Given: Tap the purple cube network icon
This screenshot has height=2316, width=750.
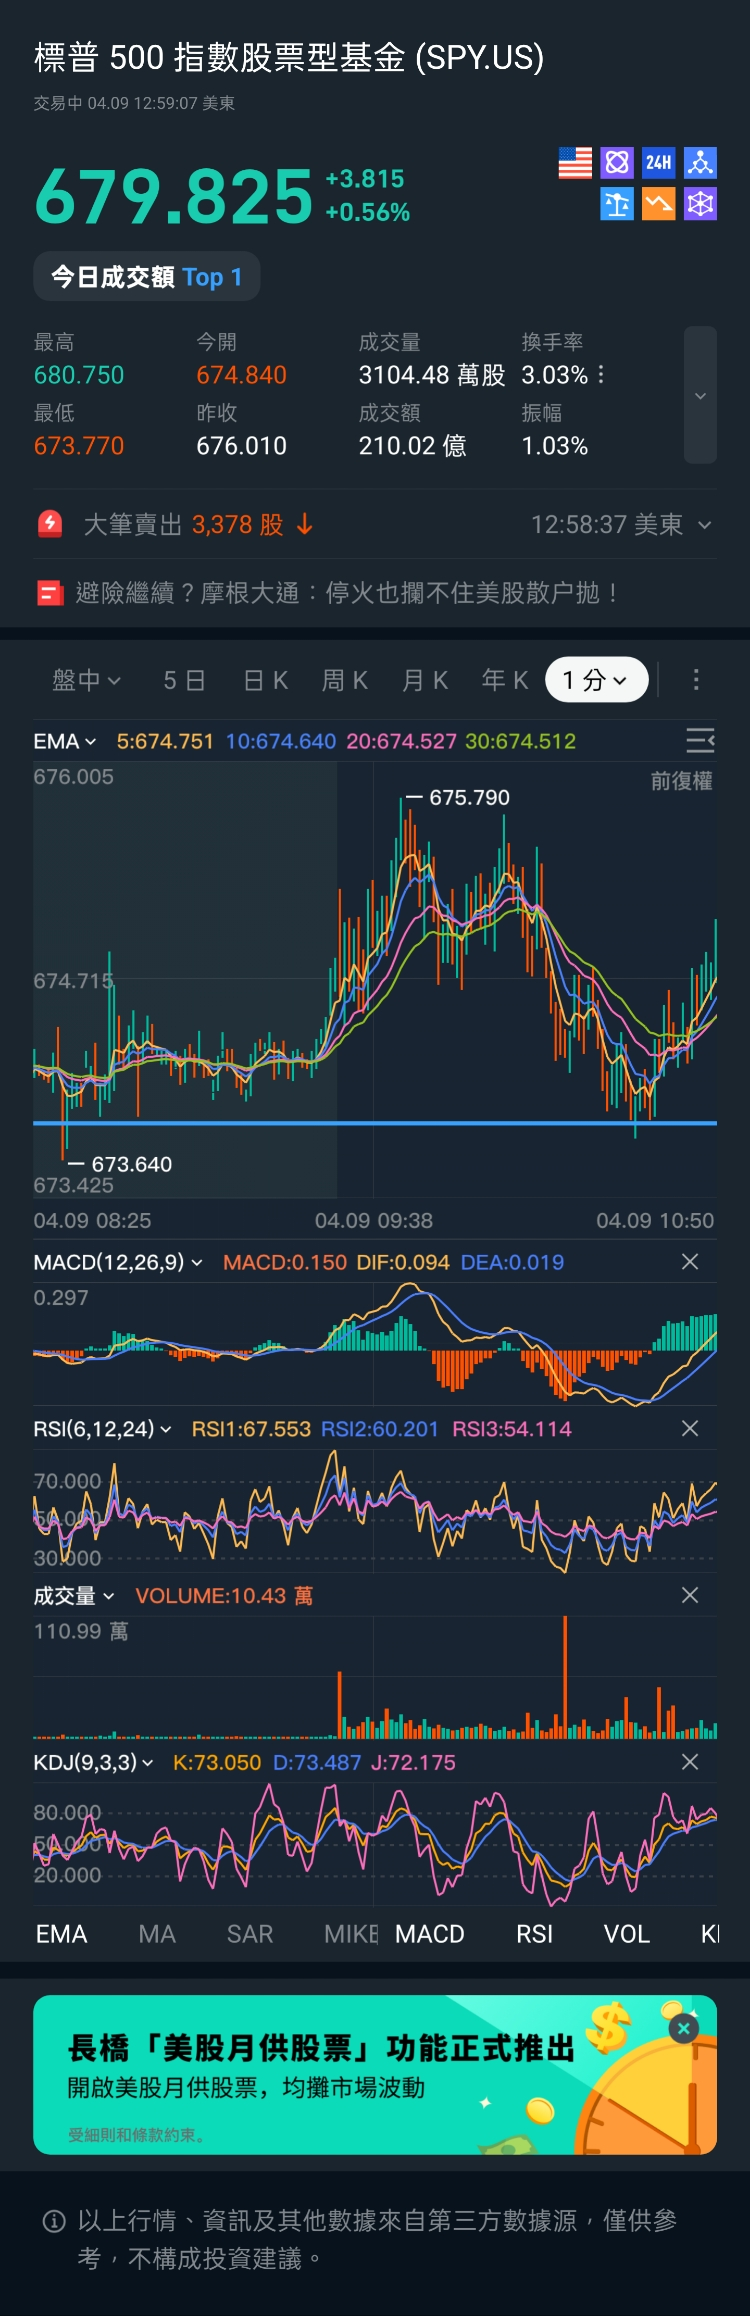Looking at the screenshot, I should click(x=700, y=204).
